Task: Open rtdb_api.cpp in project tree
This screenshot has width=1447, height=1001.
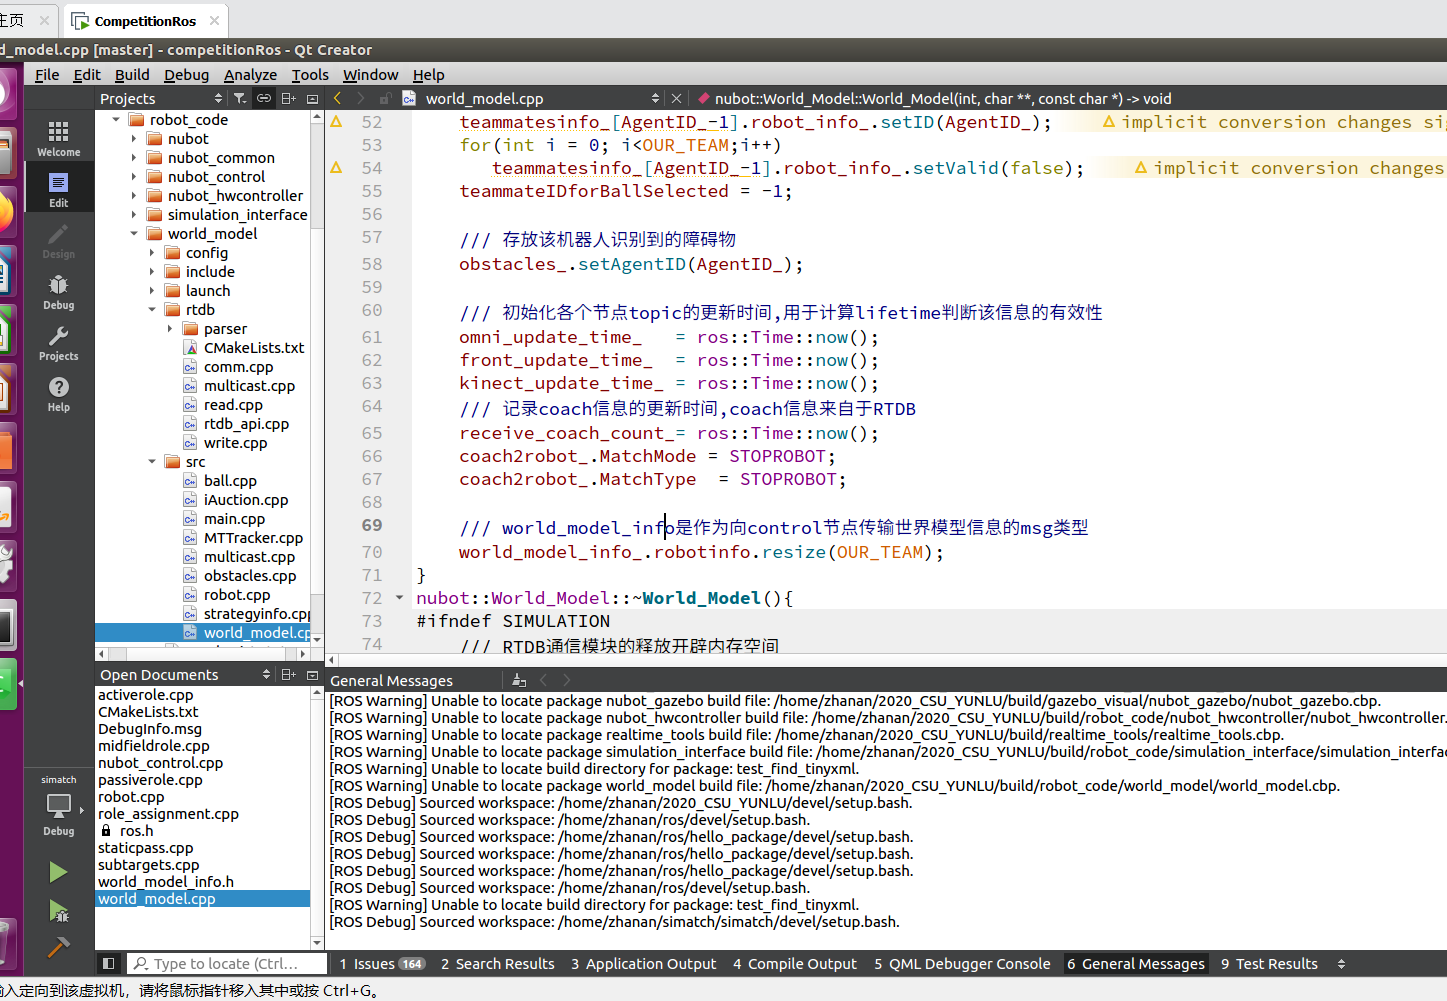Action: pos(246,424)
